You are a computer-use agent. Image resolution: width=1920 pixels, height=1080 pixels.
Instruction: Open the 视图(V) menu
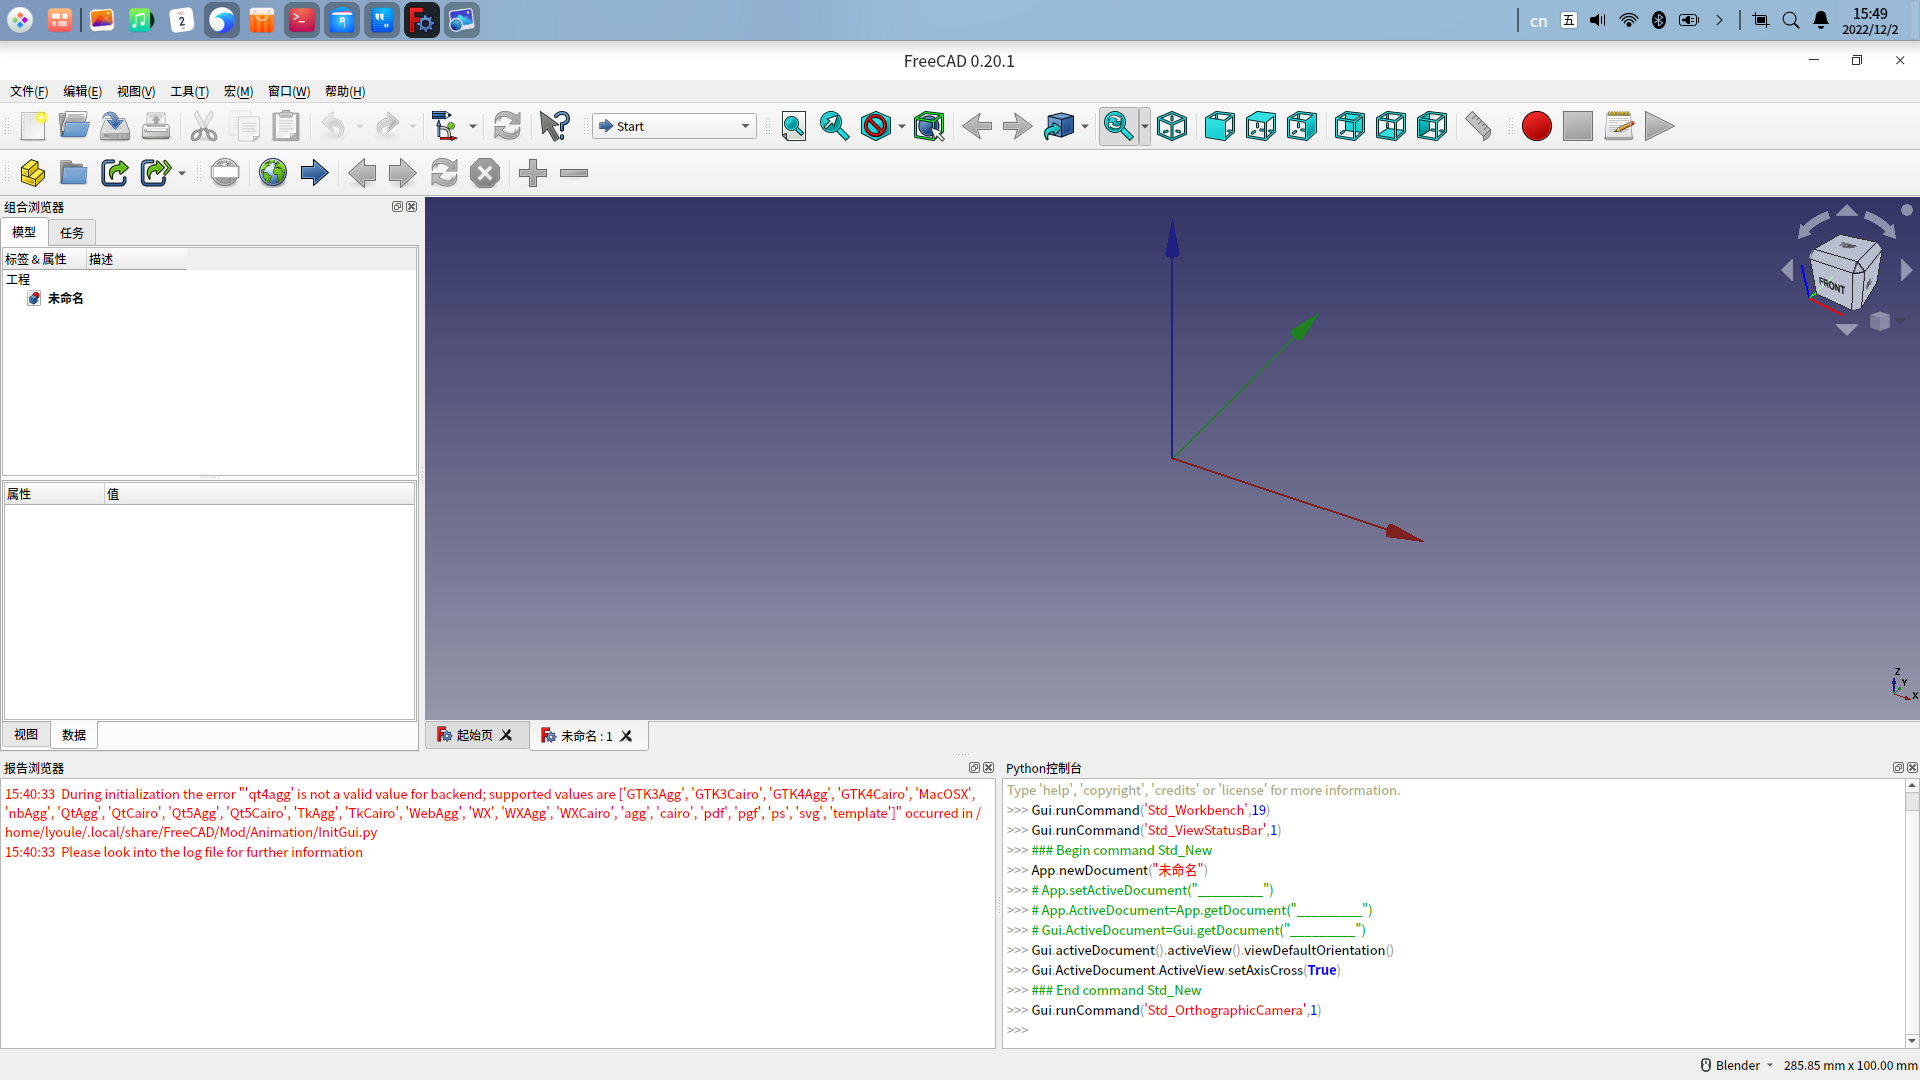tap(135, 91)
